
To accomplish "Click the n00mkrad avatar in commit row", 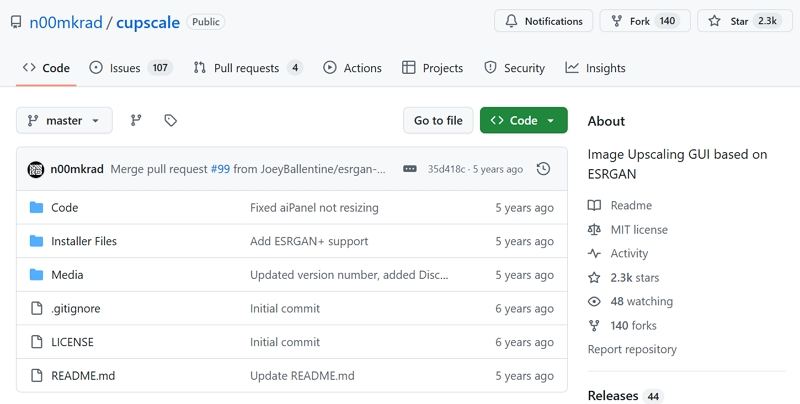I will [36, 169].
